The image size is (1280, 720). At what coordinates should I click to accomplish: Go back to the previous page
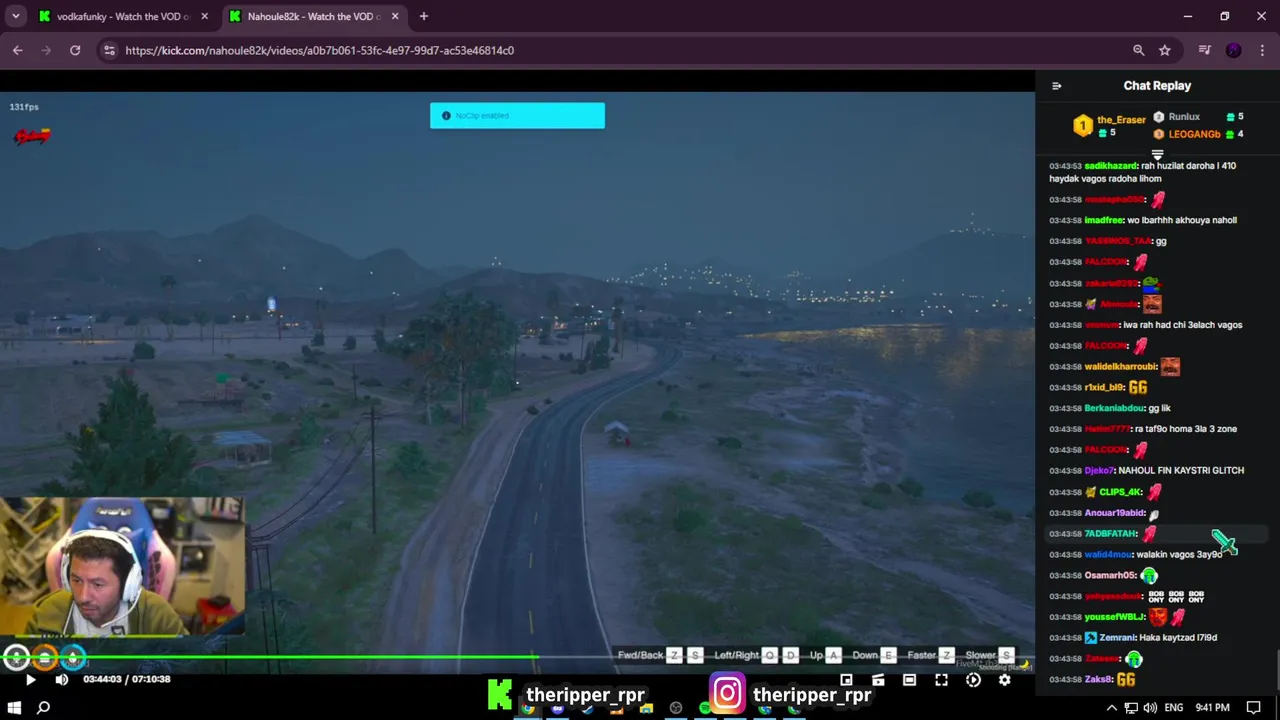(x=17, y=50)
